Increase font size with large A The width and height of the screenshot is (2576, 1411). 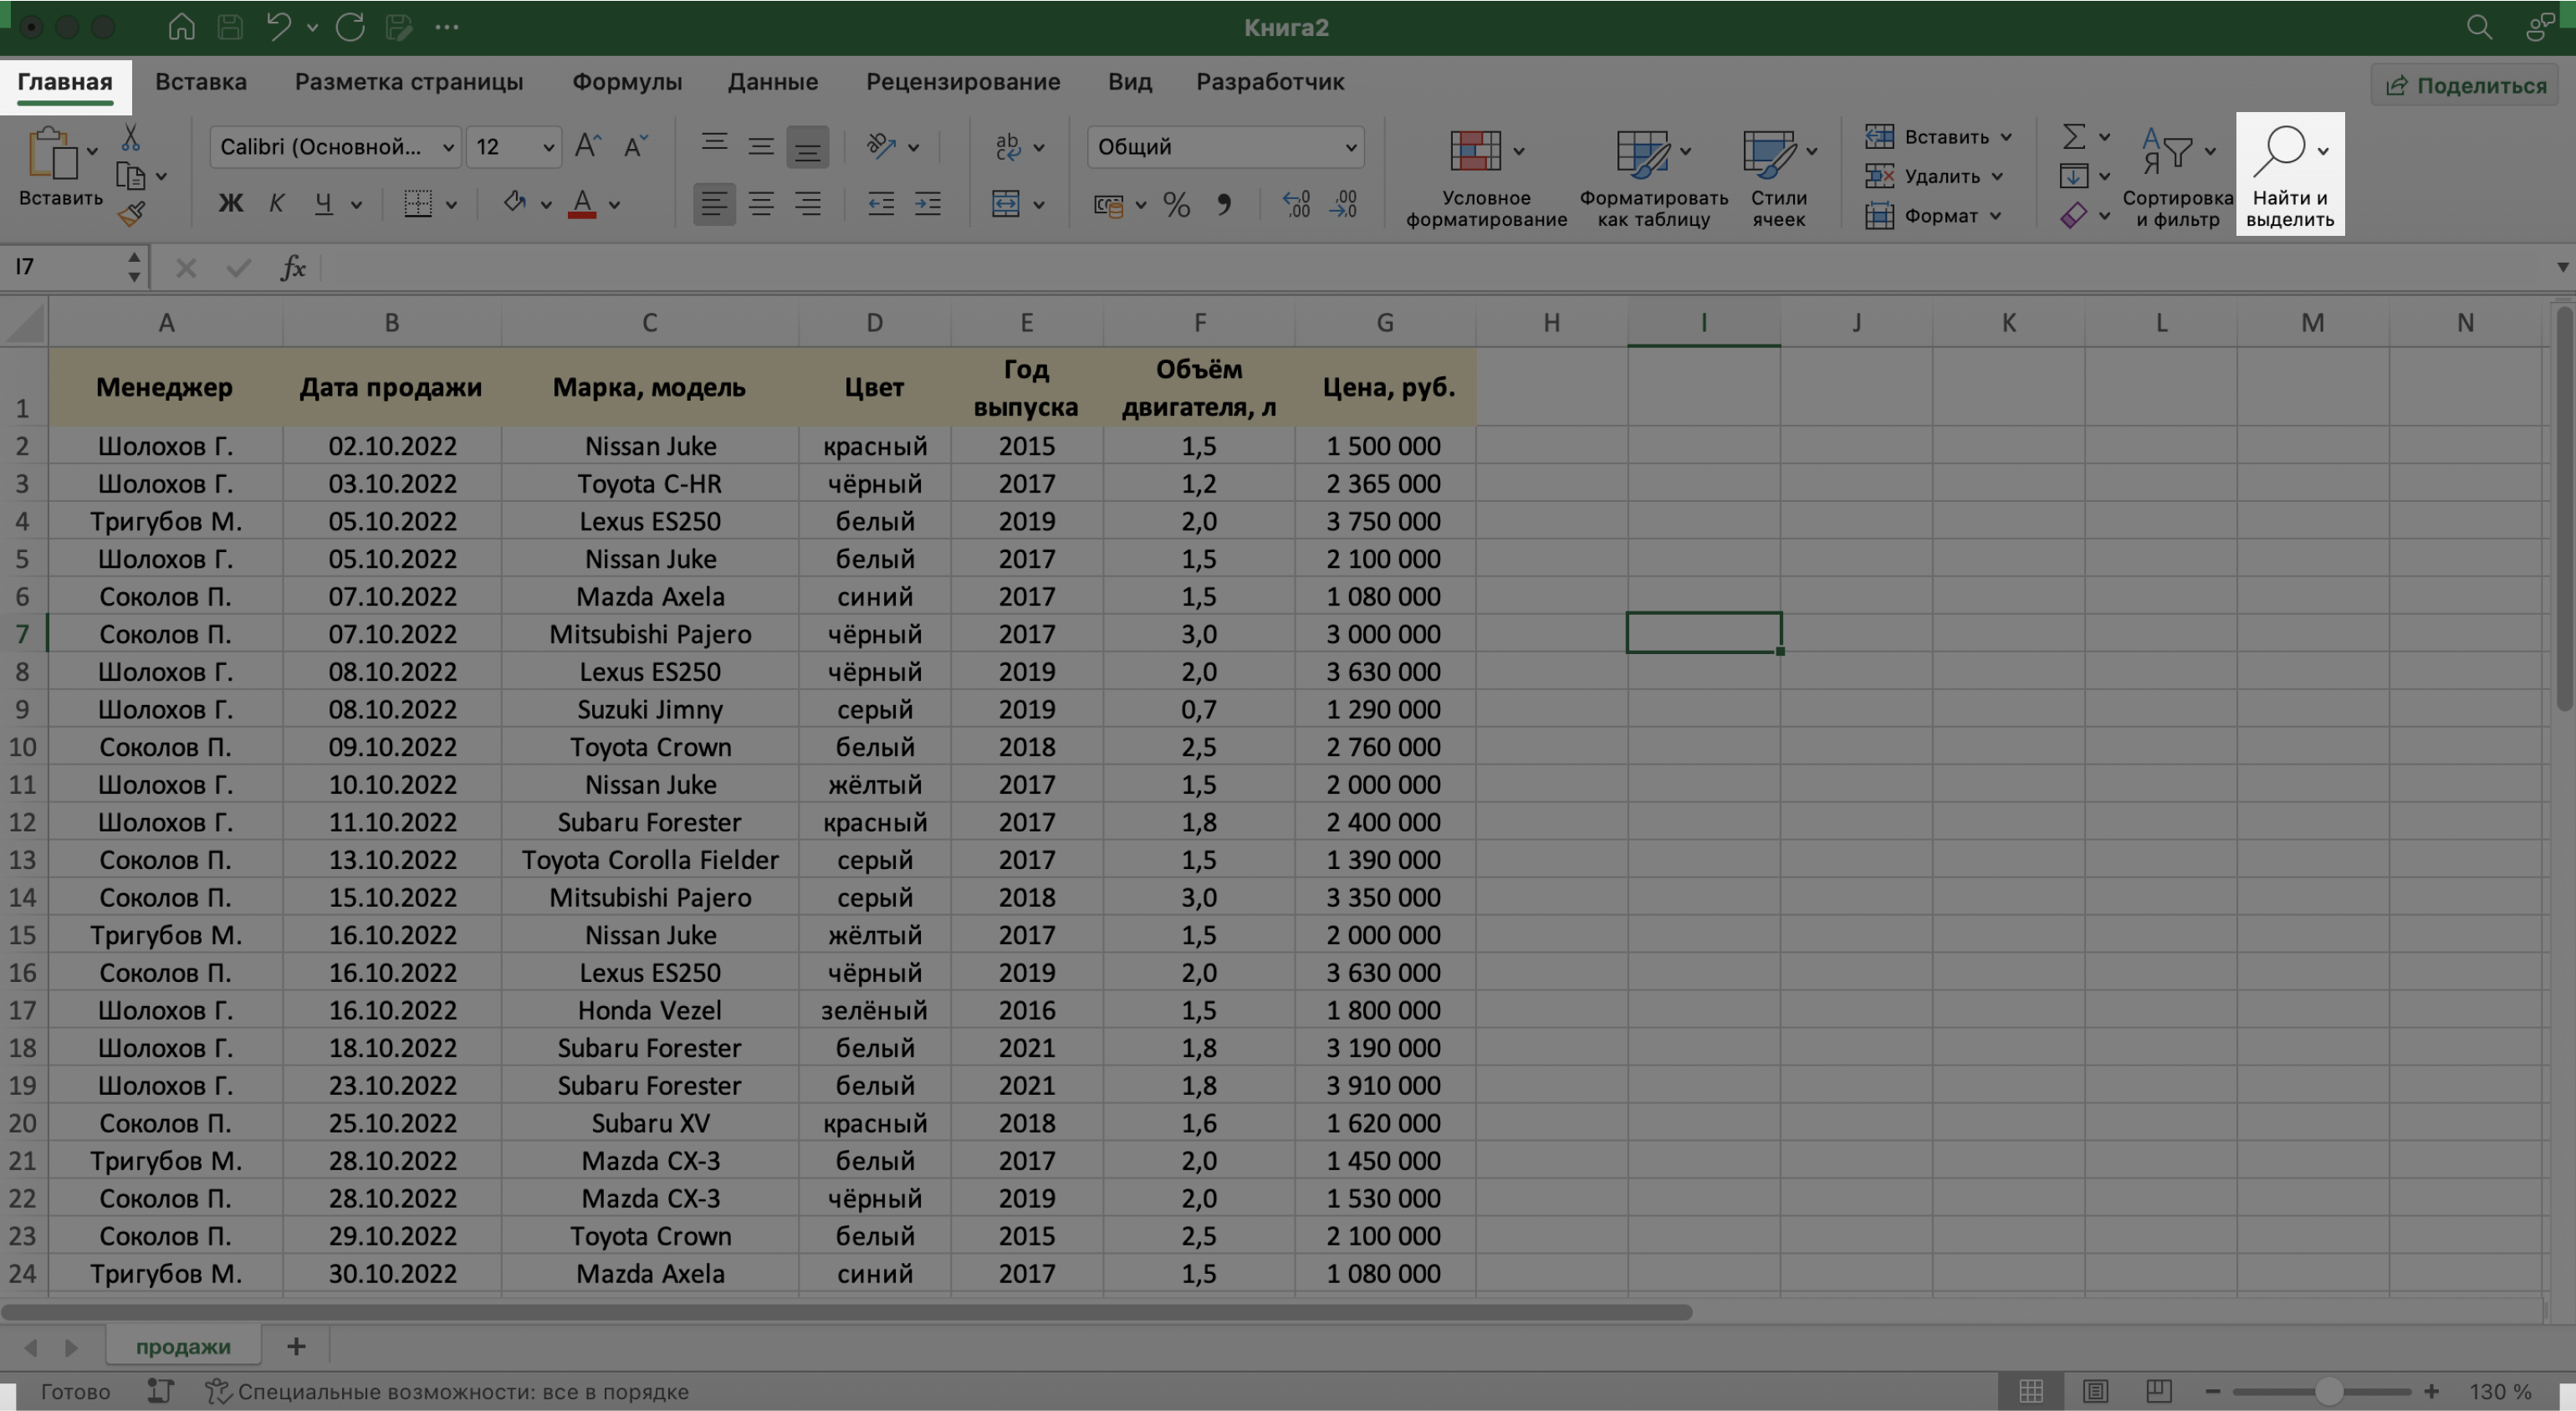pos(587,146)
